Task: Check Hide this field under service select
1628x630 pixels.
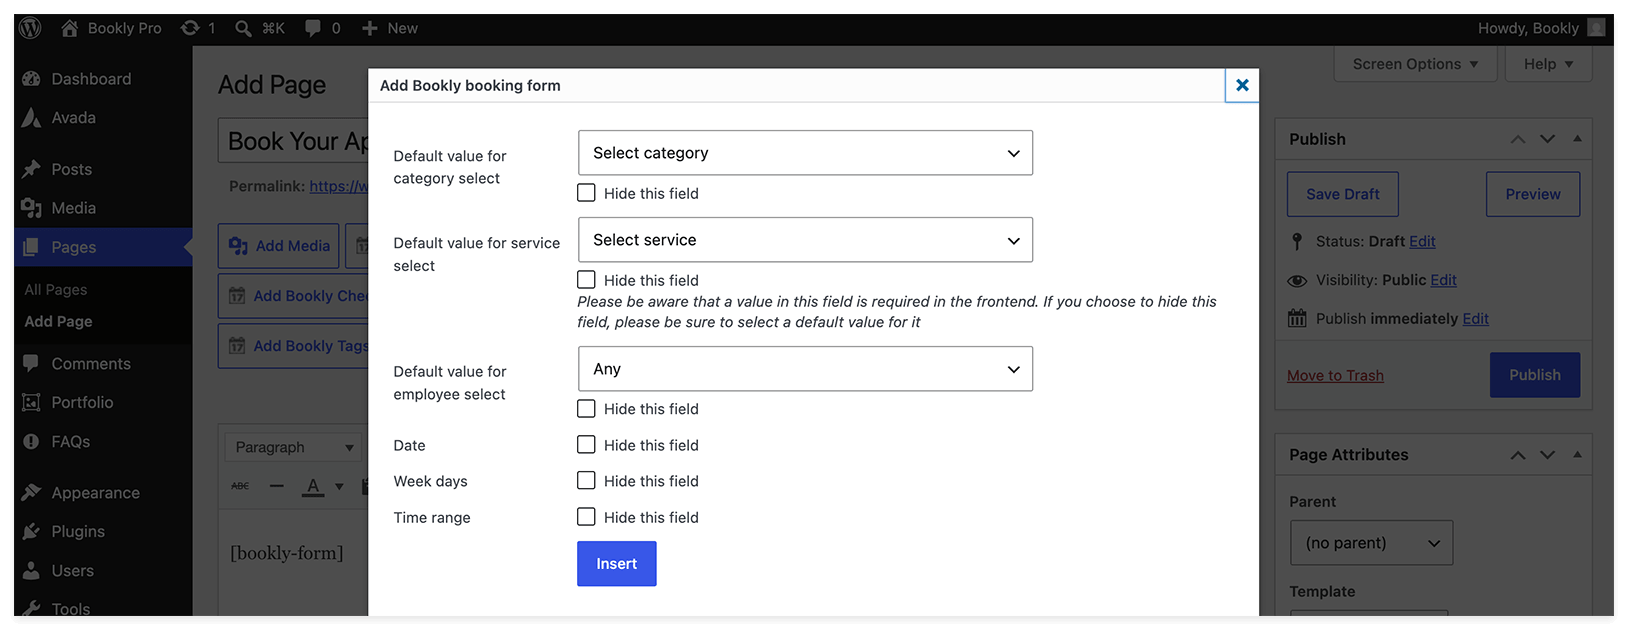Action: 586,280
